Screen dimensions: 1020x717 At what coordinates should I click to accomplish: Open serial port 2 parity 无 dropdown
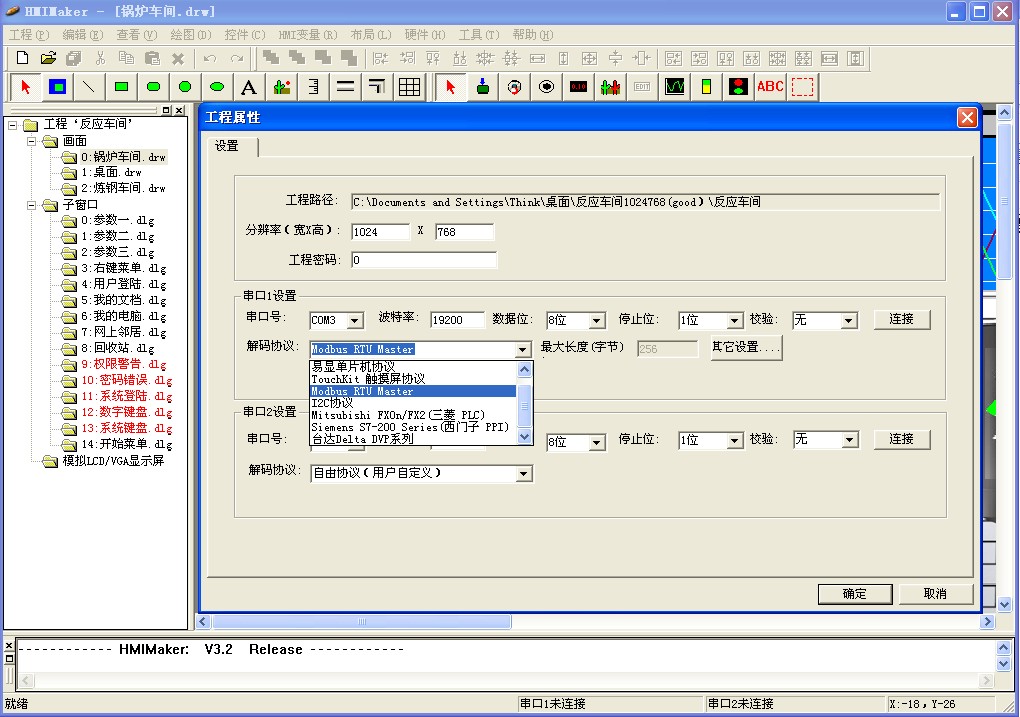pos(848,440)
